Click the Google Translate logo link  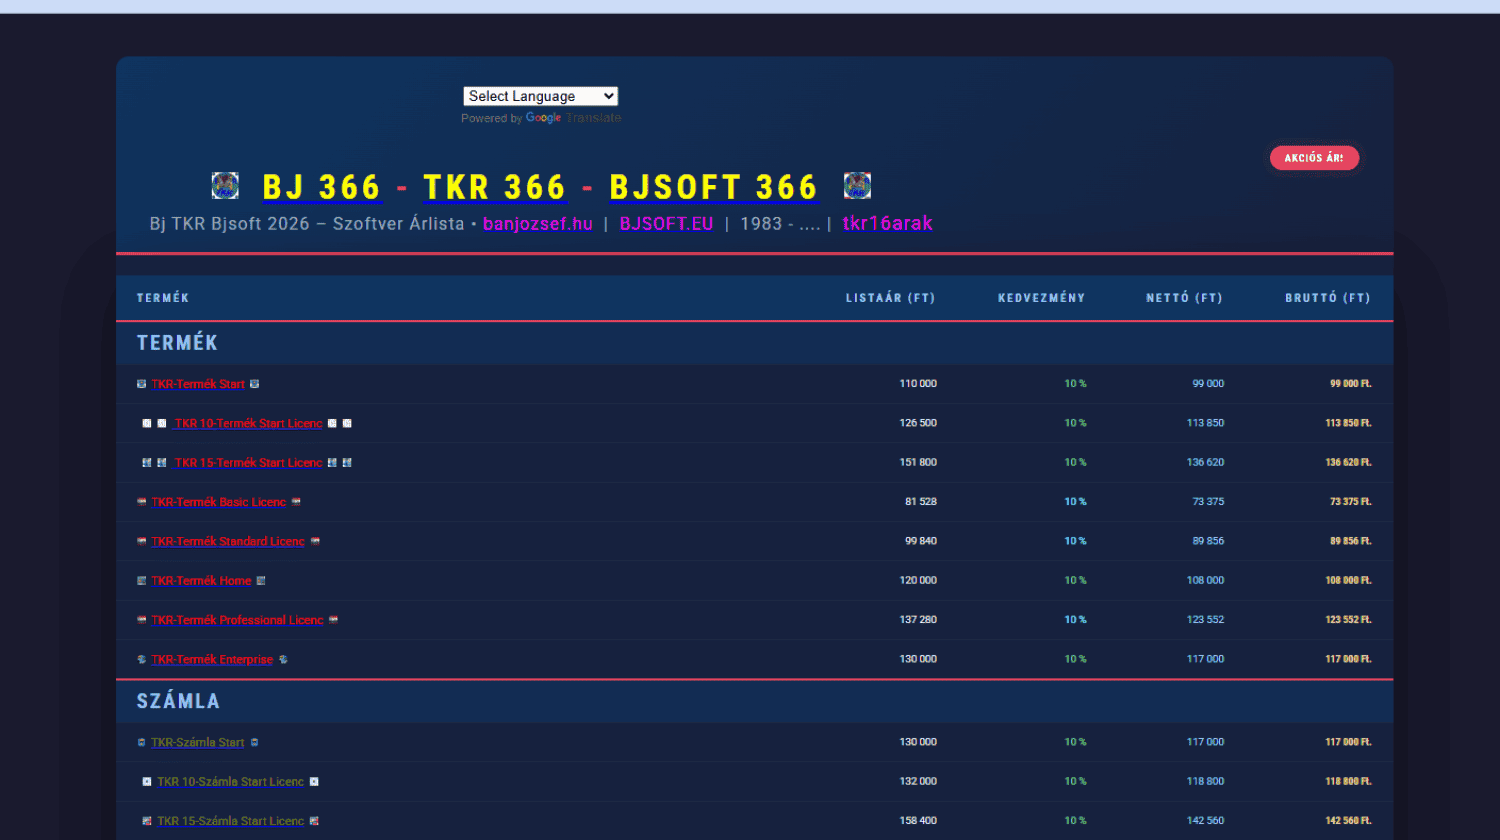[574, 118]
